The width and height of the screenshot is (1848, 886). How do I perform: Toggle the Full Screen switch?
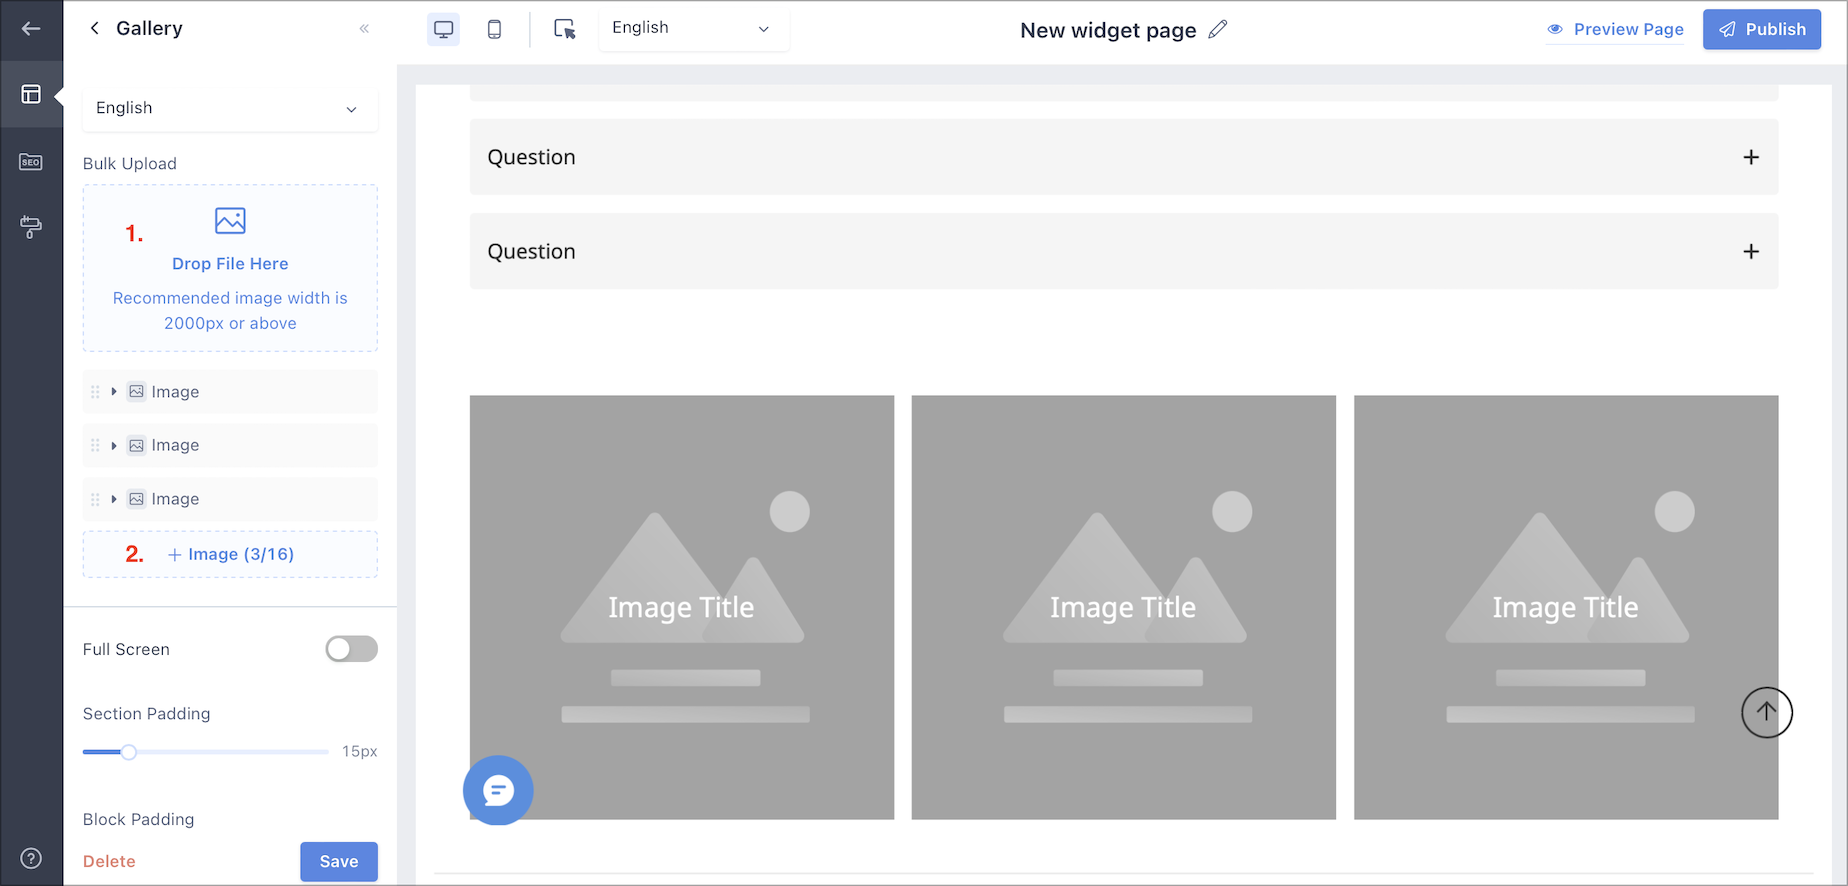pyautogui.click(x=351, y=649)
